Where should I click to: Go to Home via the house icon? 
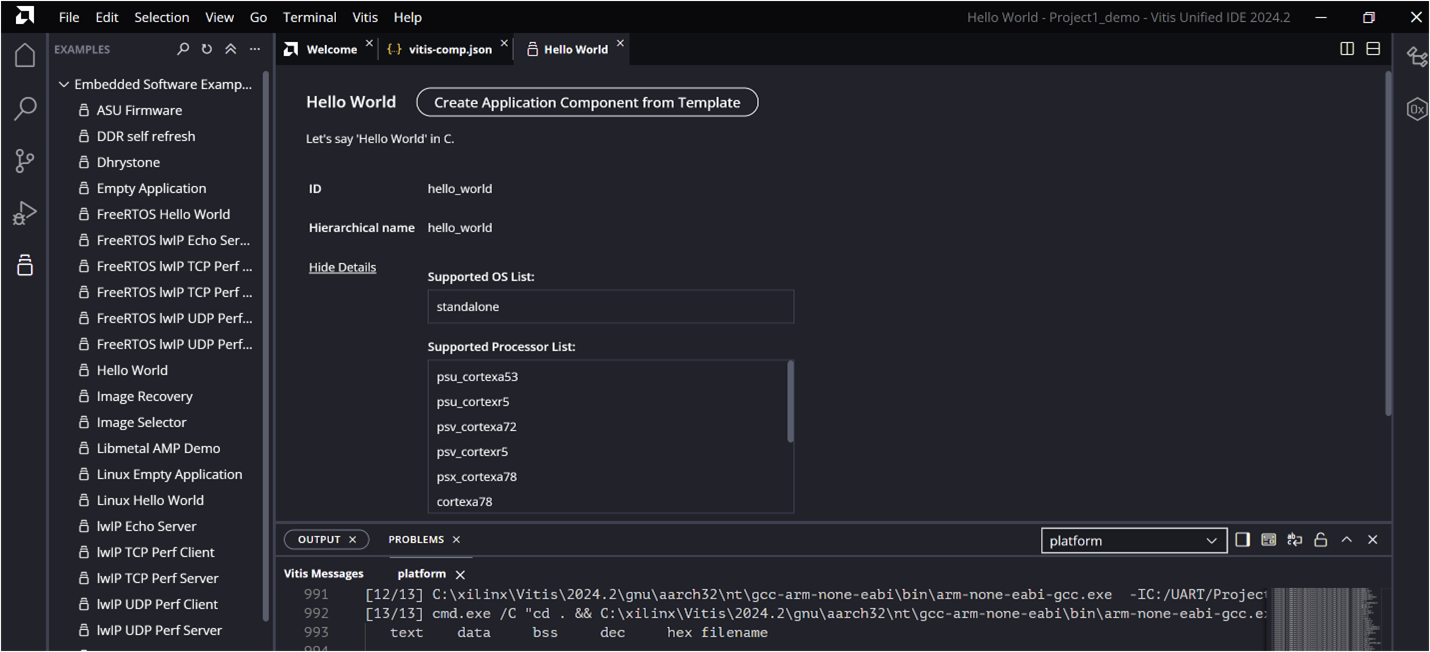pyautogui.click(x=24, y=55)
